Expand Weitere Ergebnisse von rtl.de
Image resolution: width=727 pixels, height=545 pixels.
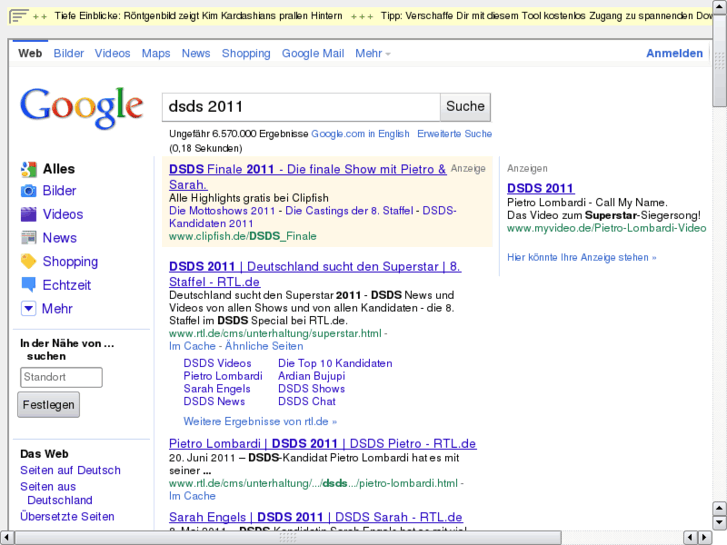pos(260,421)
